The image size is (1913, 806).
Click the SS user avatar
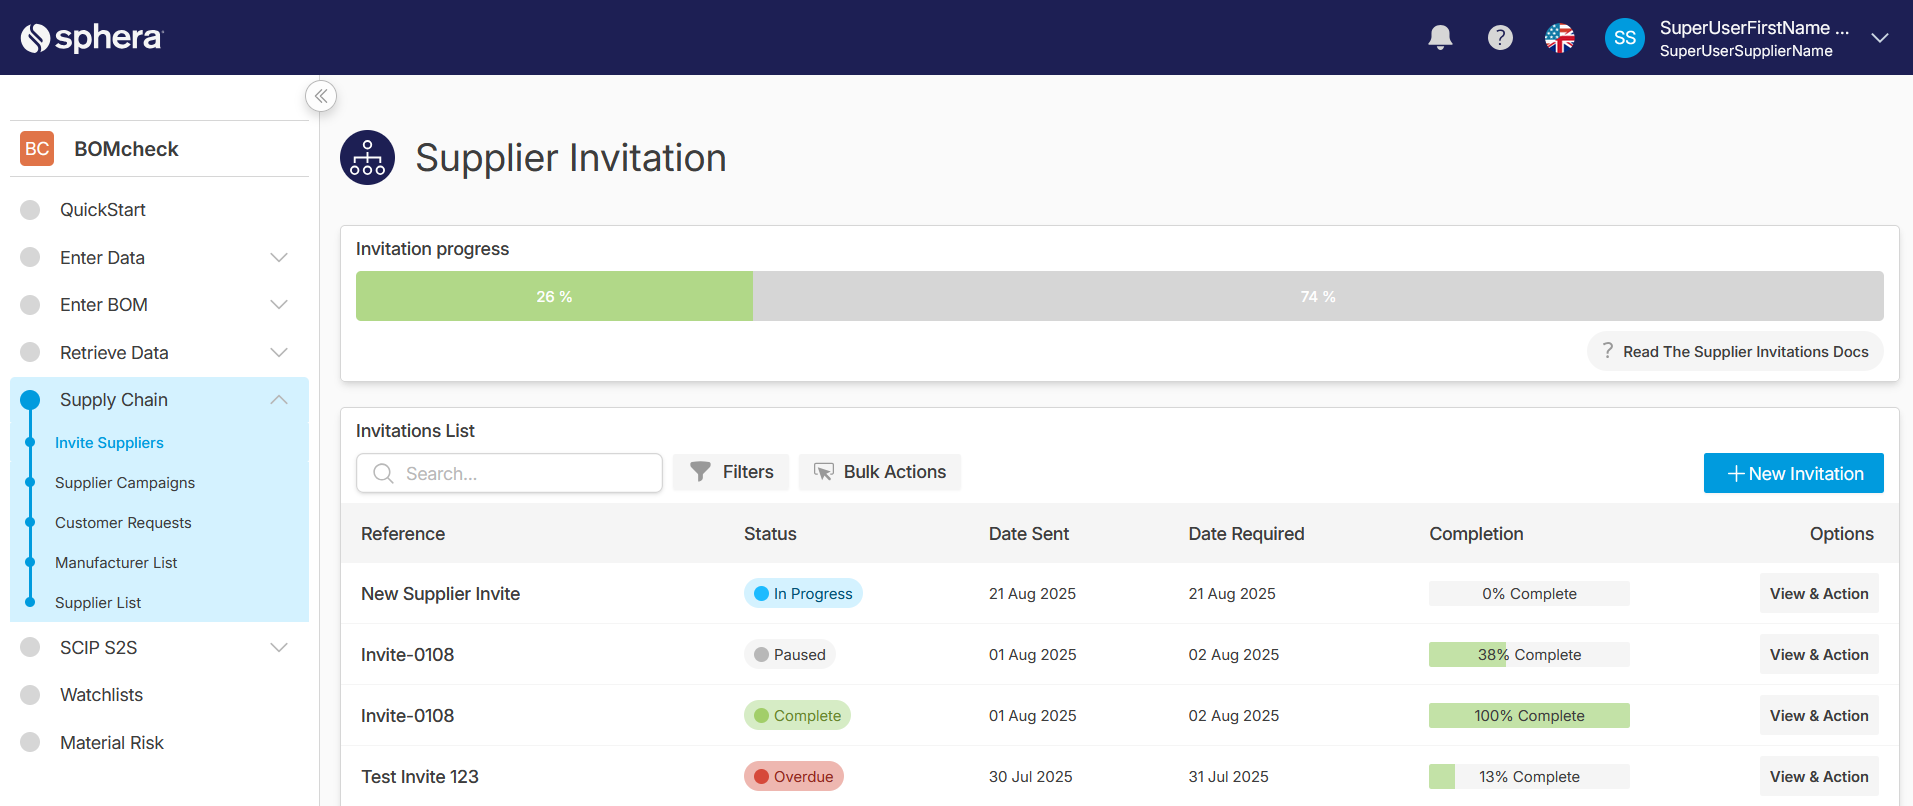point(1624,38)
